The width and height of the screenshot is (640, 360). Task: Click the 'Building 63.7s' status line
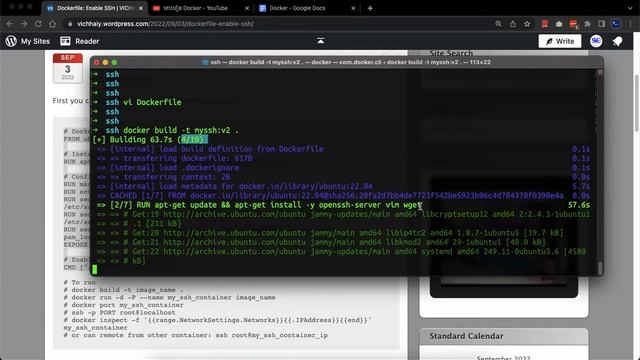coord(150,140)
